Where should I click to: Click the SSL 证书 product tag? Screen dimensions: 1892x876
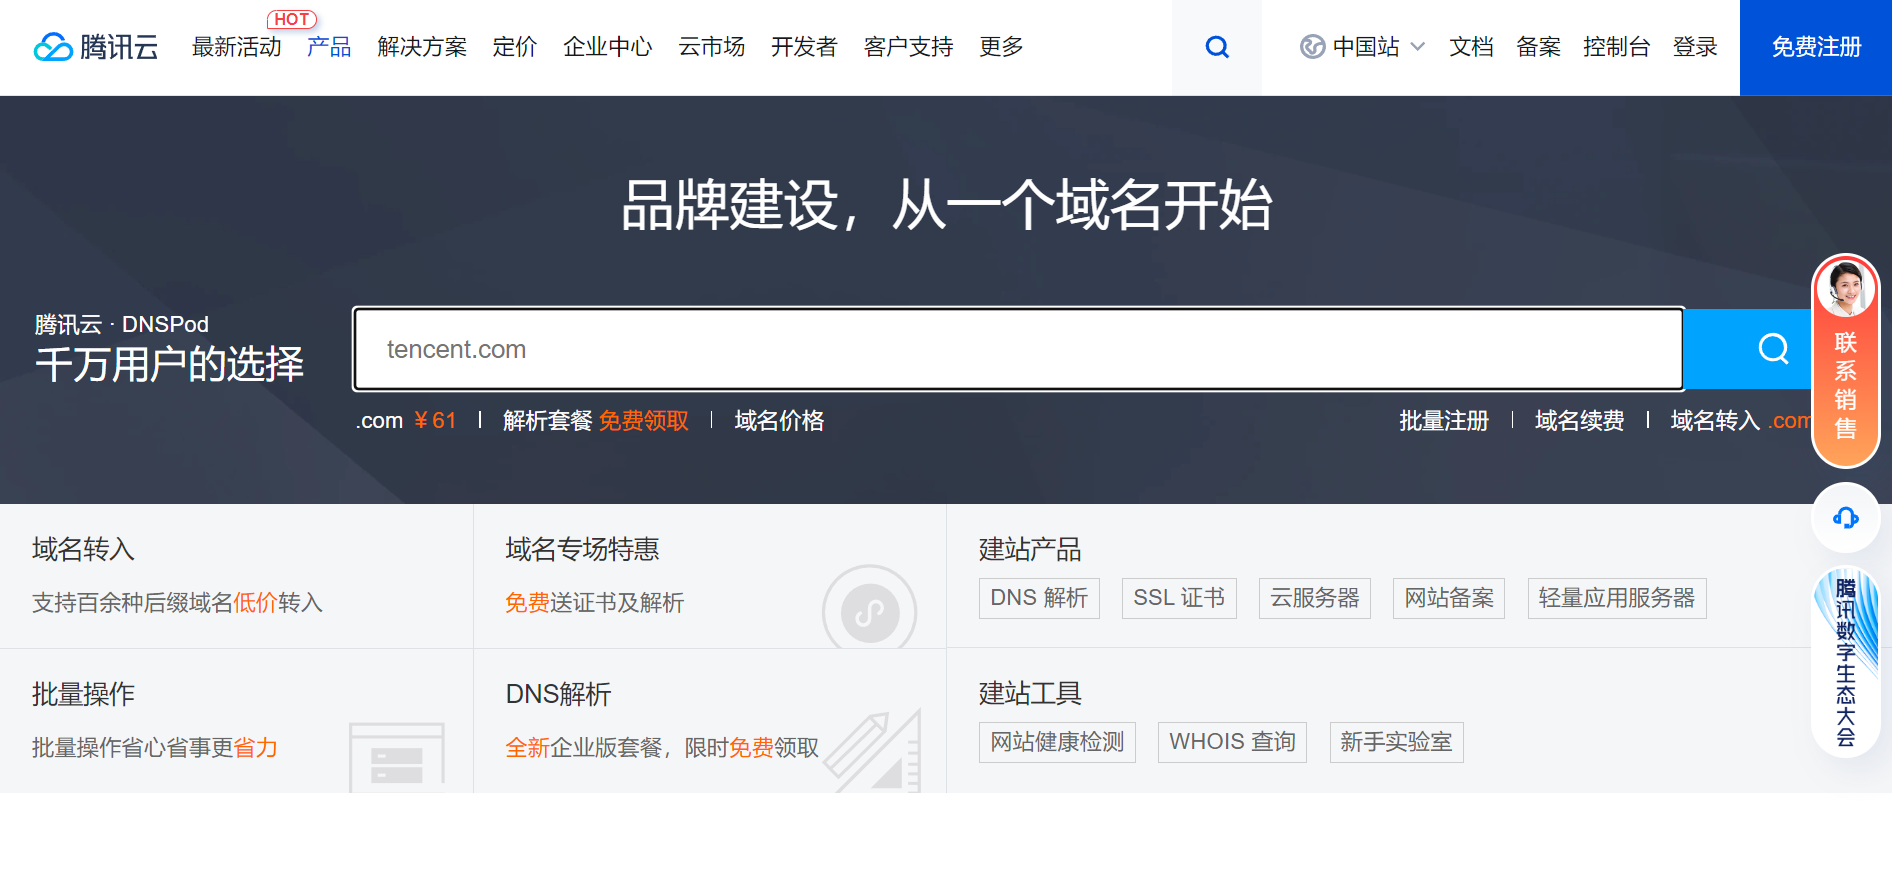(x=1179, y=598)
